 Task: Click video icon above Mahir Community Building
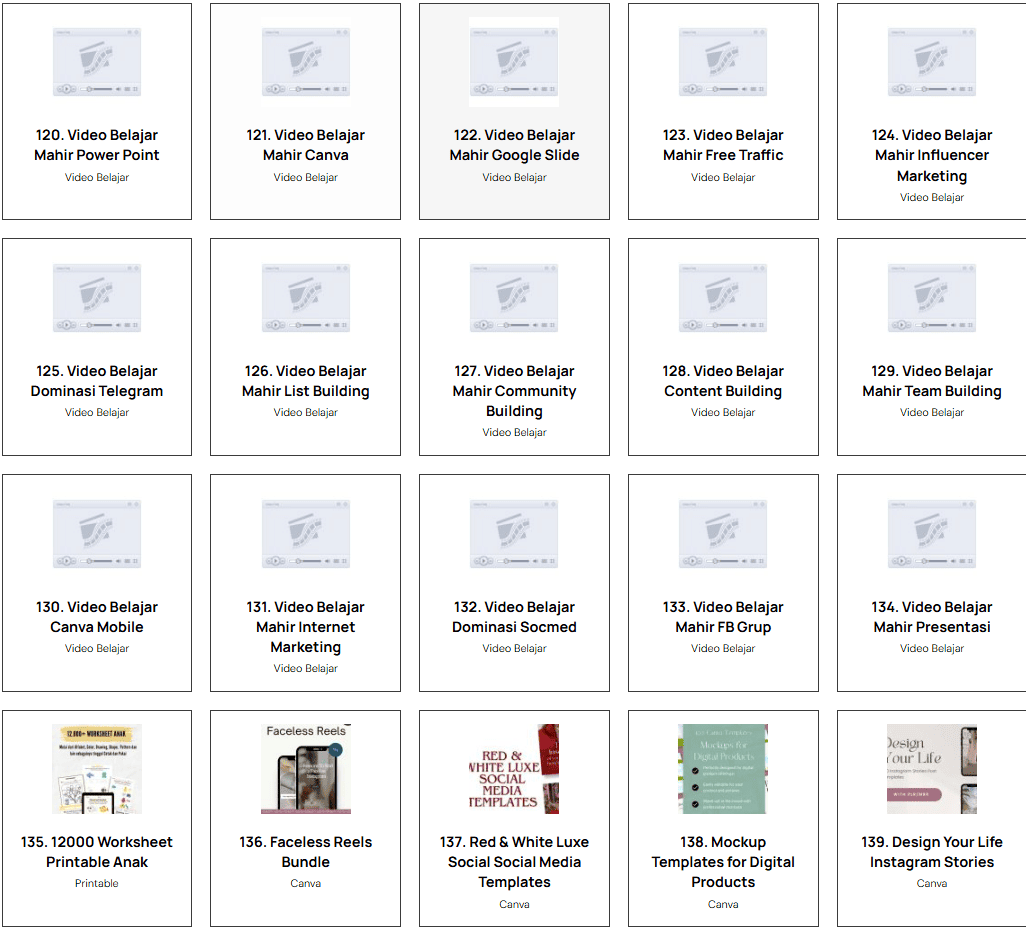[x=514, y=298]
